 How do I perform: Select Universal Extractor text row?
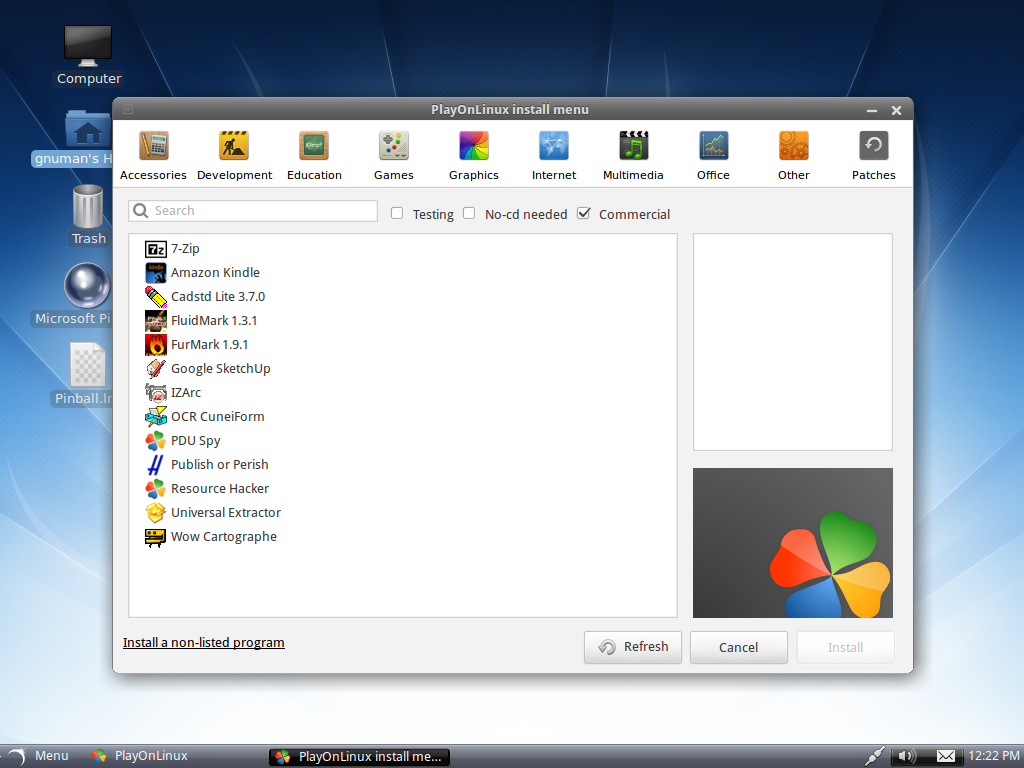point(225,513)
